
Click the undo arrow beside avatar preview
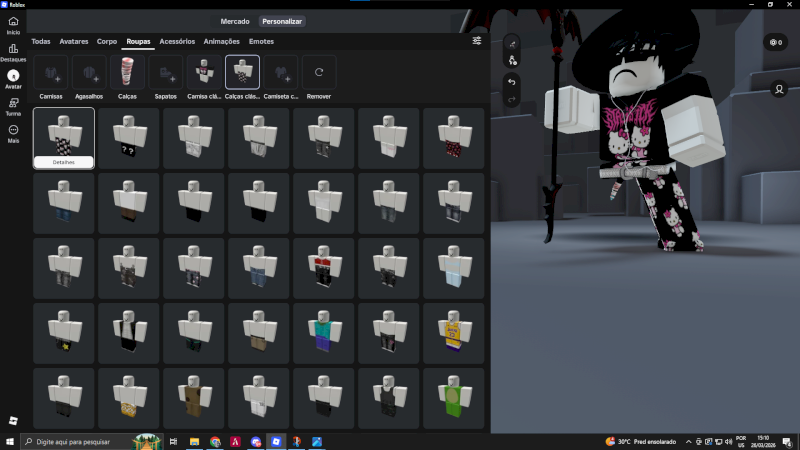[512, 81]
